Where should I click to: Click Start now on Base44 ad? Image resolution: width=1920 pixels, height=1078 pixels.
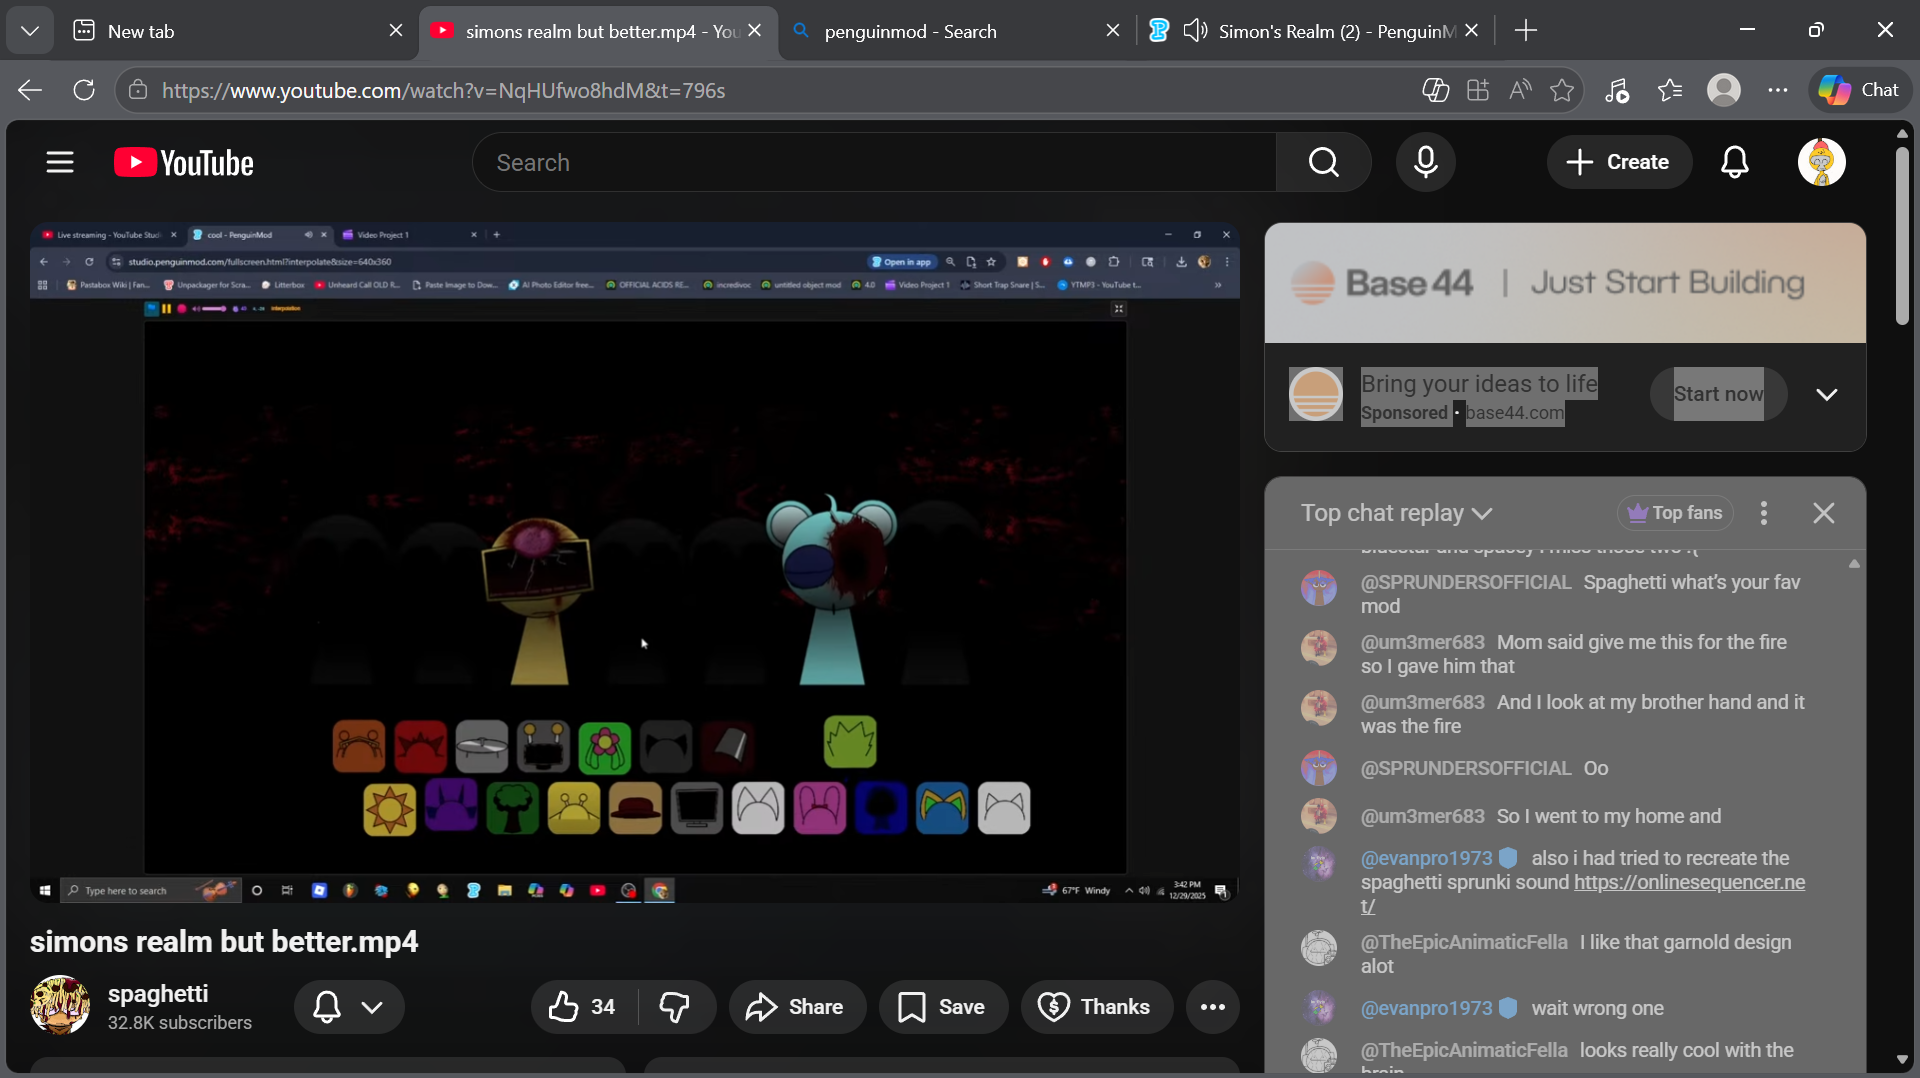point(1718,394)
